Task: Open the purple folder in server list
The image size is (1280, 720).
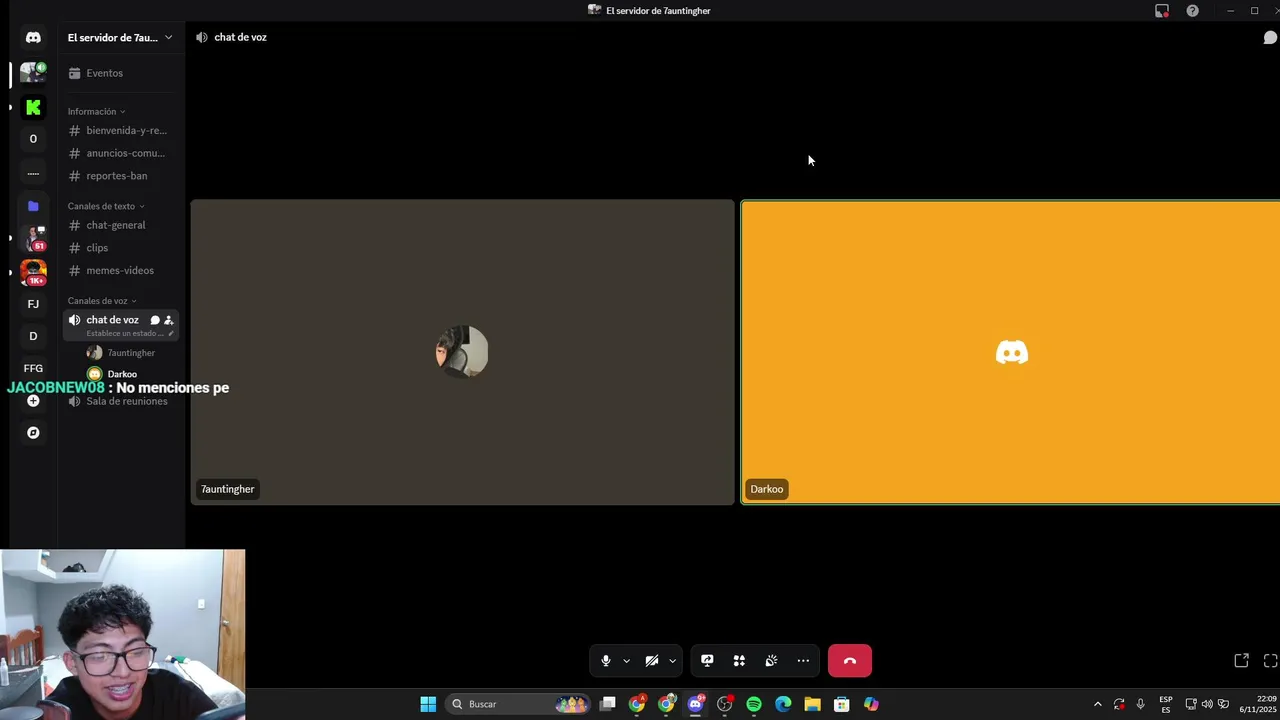Action: click(x=33, y=206)
